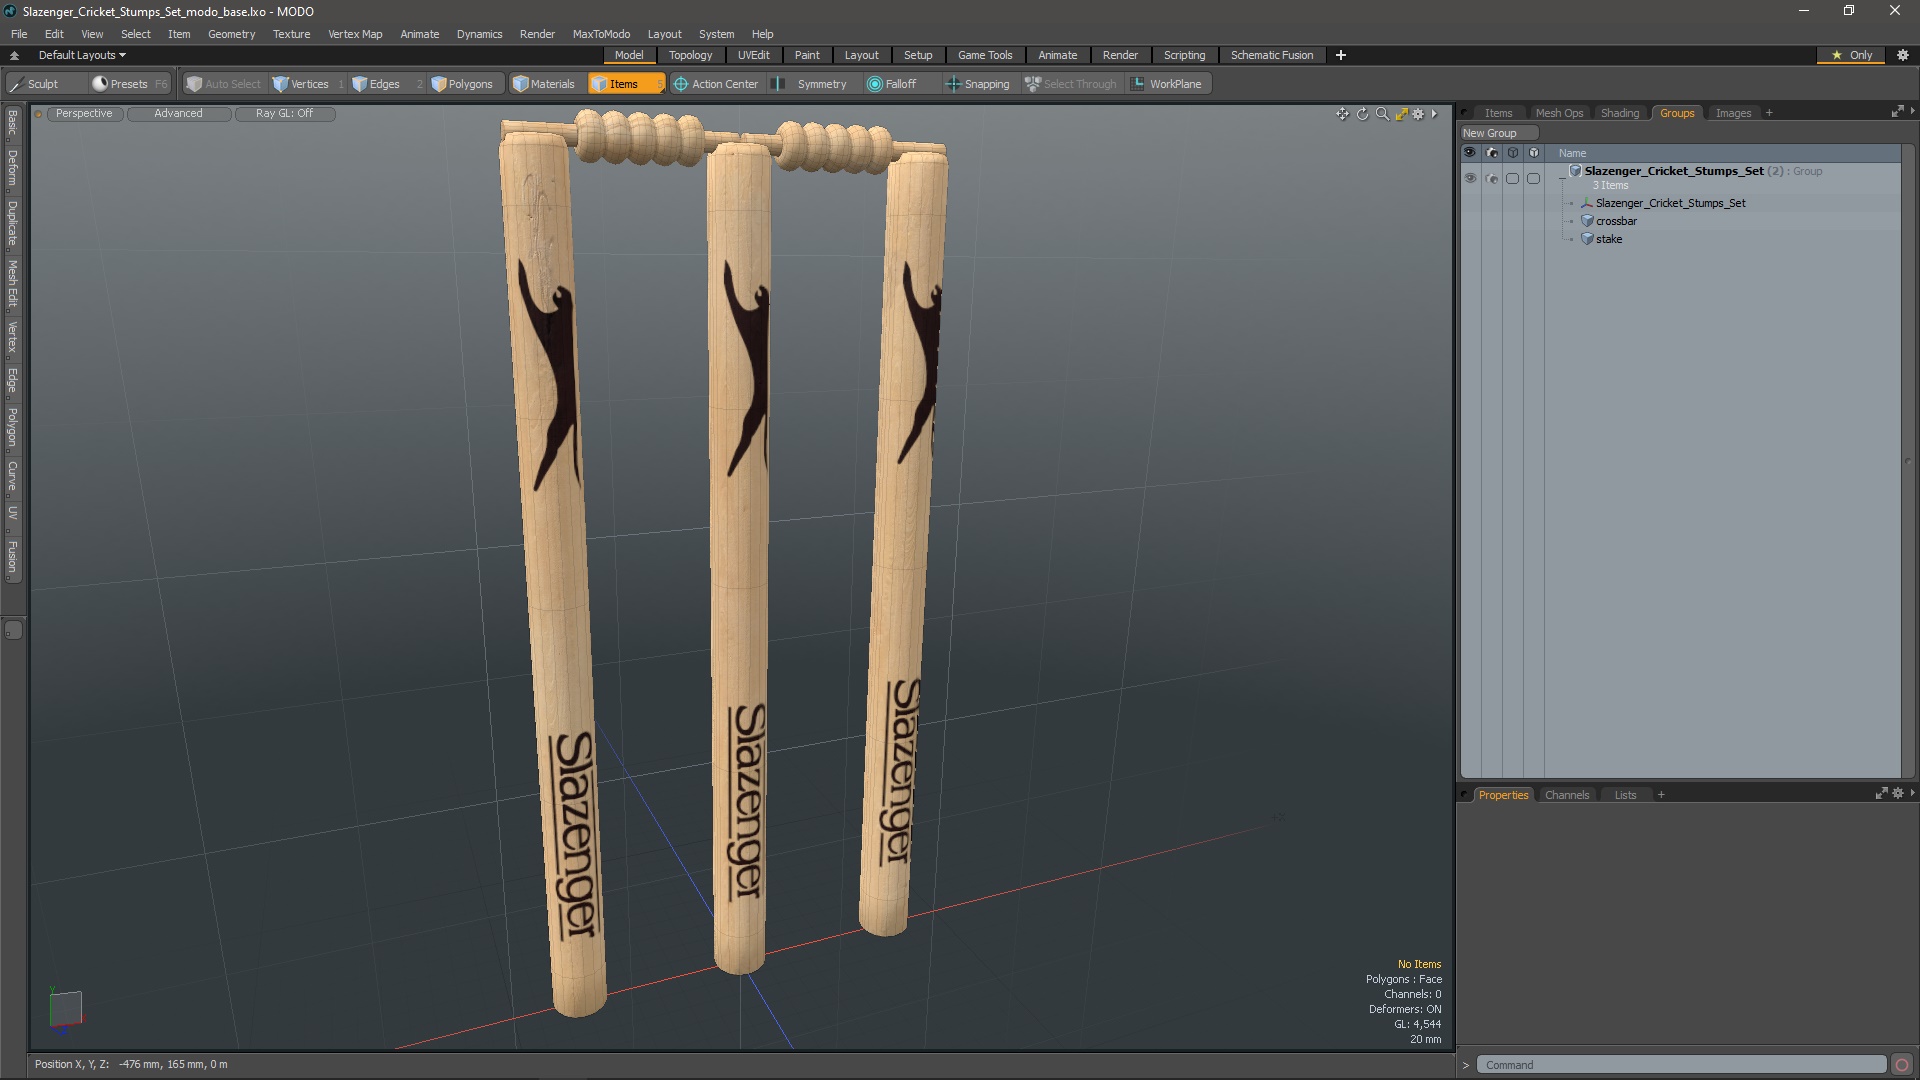Open the Schematic Fusion layout tab
This screenshot has height=1080, width=1920.
pyautogui.click(x=1271, y=55)
